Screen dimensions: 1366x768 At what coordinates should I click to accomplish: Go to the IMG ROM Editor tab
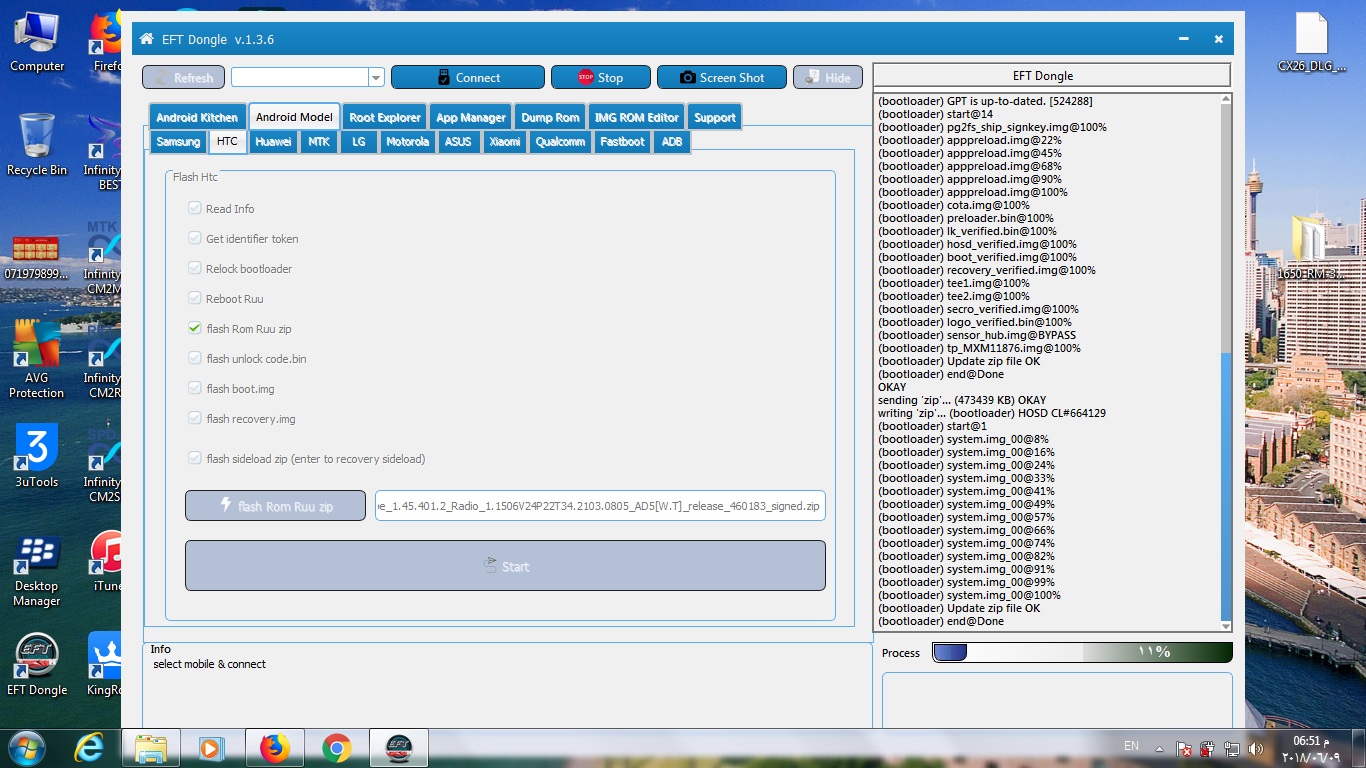636,117
